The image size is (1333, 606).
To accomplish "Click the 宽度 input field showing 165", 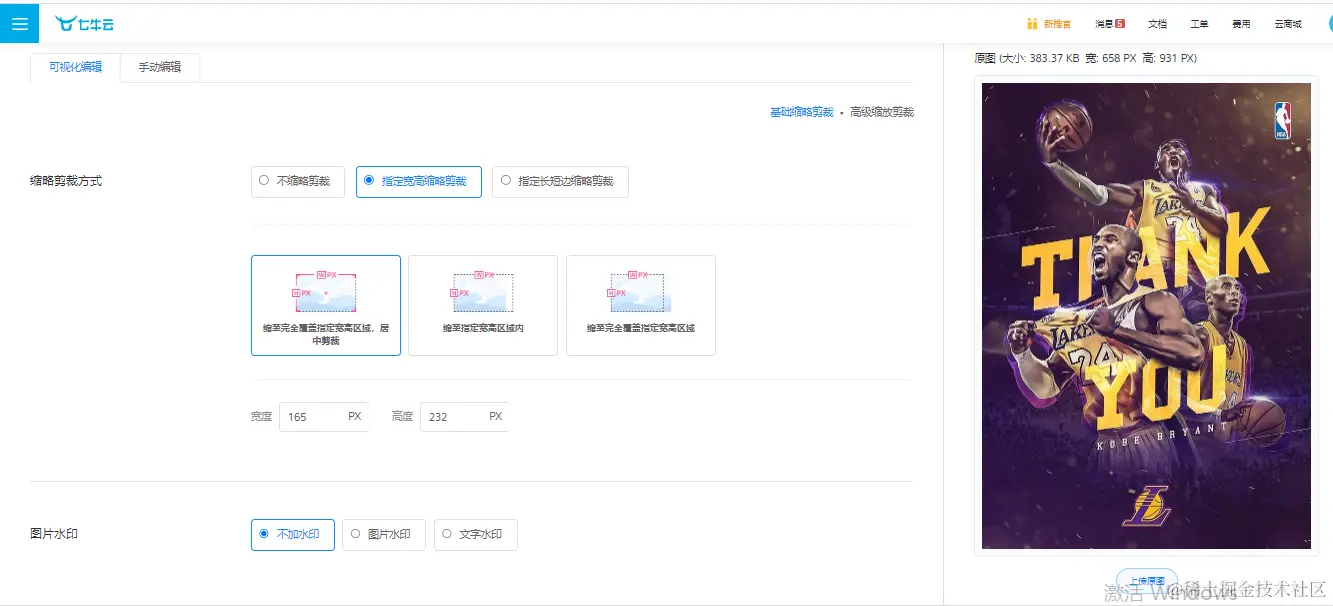I will 324,417.
